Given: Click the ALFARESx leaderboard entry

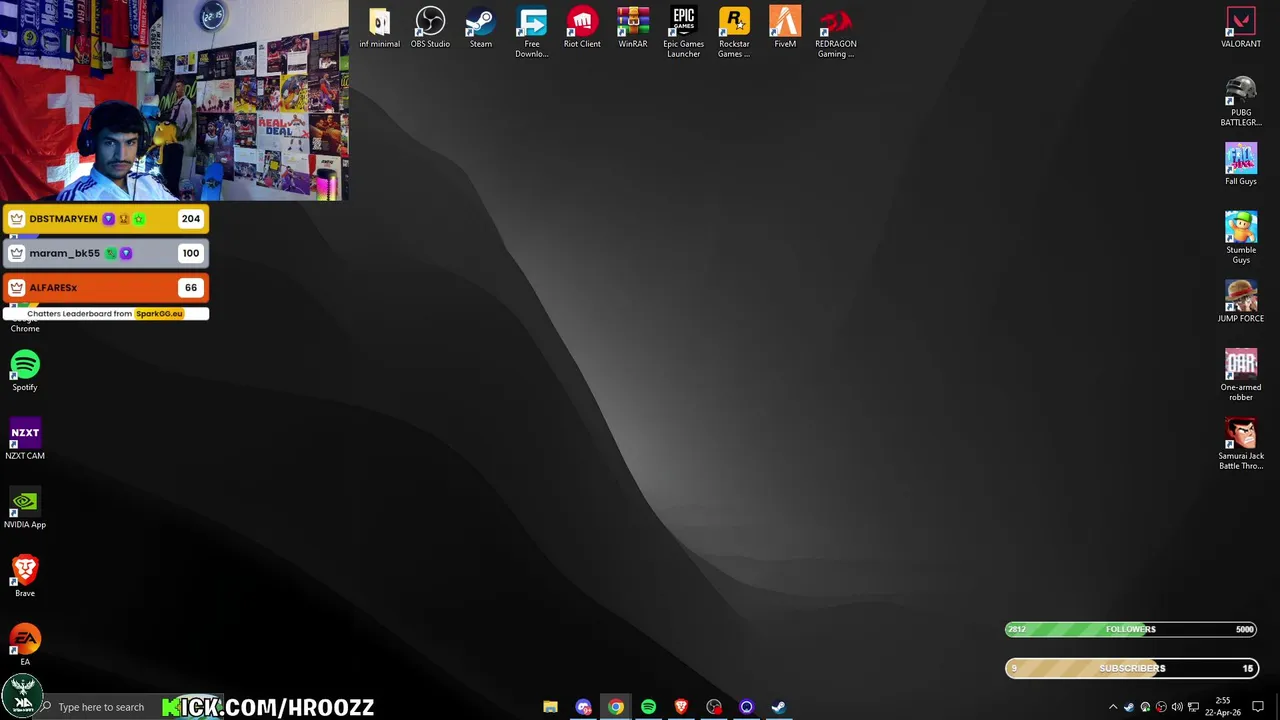Looking at the screenshot, I should [x=106, y=287].
